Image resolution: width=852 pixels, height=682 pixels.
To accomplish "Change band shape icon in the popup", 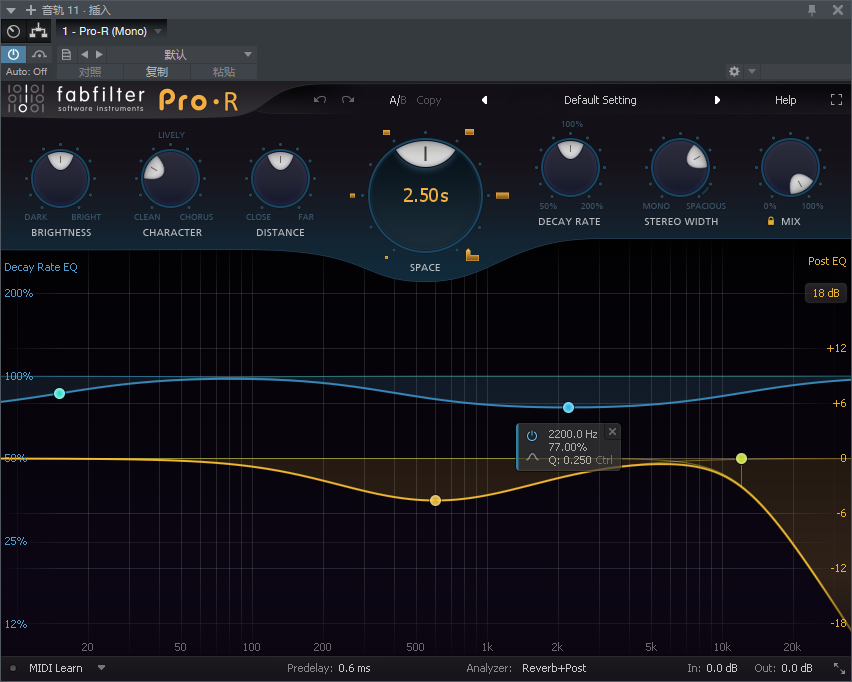I will [532, 458].
